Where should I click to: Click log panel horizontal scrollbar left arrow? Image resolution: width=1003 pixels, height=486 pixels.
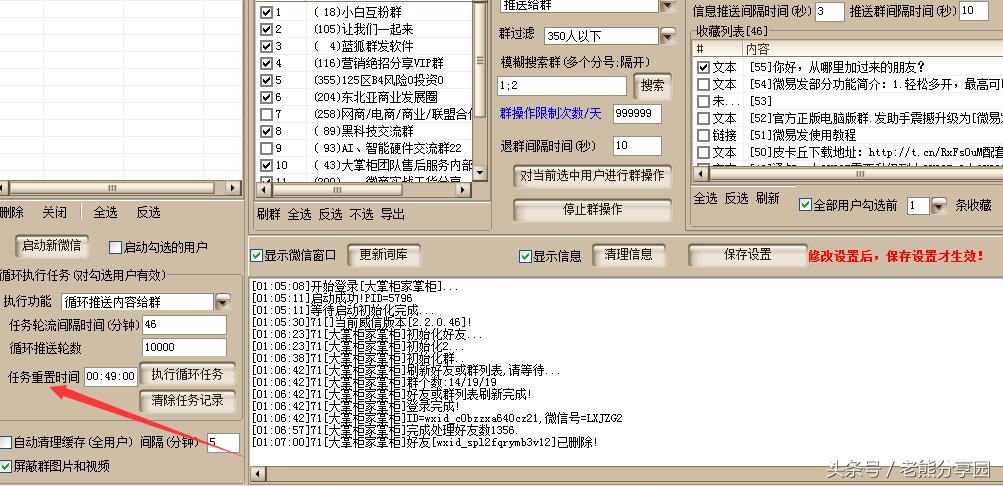[257, 474]
